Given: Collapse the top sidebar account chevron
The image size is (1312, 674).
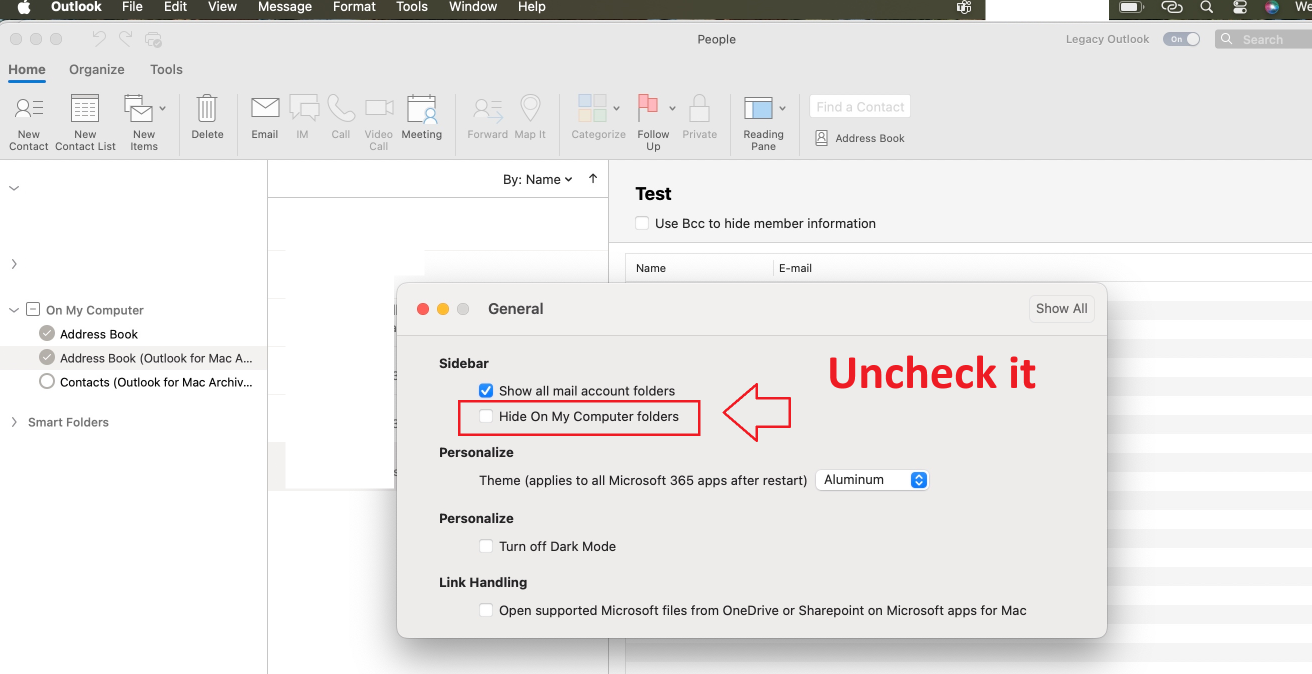Looking at the screenshot, I should pos(14,187).
